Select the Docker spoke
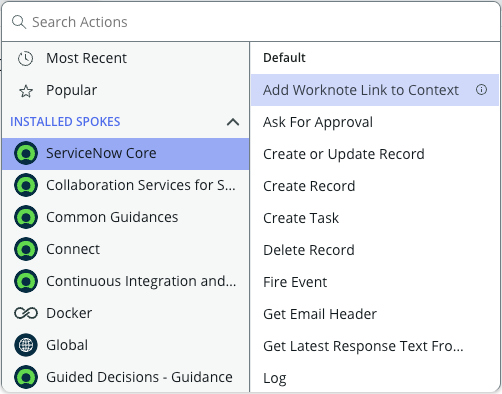The height and width of the screenshot is (394, 502). tap(126, 313)
